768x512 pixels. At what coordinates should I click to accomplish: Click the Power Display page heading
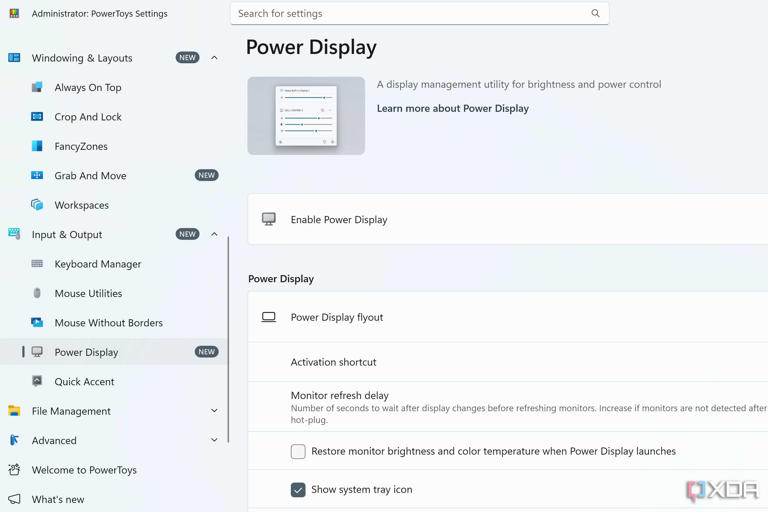(x=311, y=48)
